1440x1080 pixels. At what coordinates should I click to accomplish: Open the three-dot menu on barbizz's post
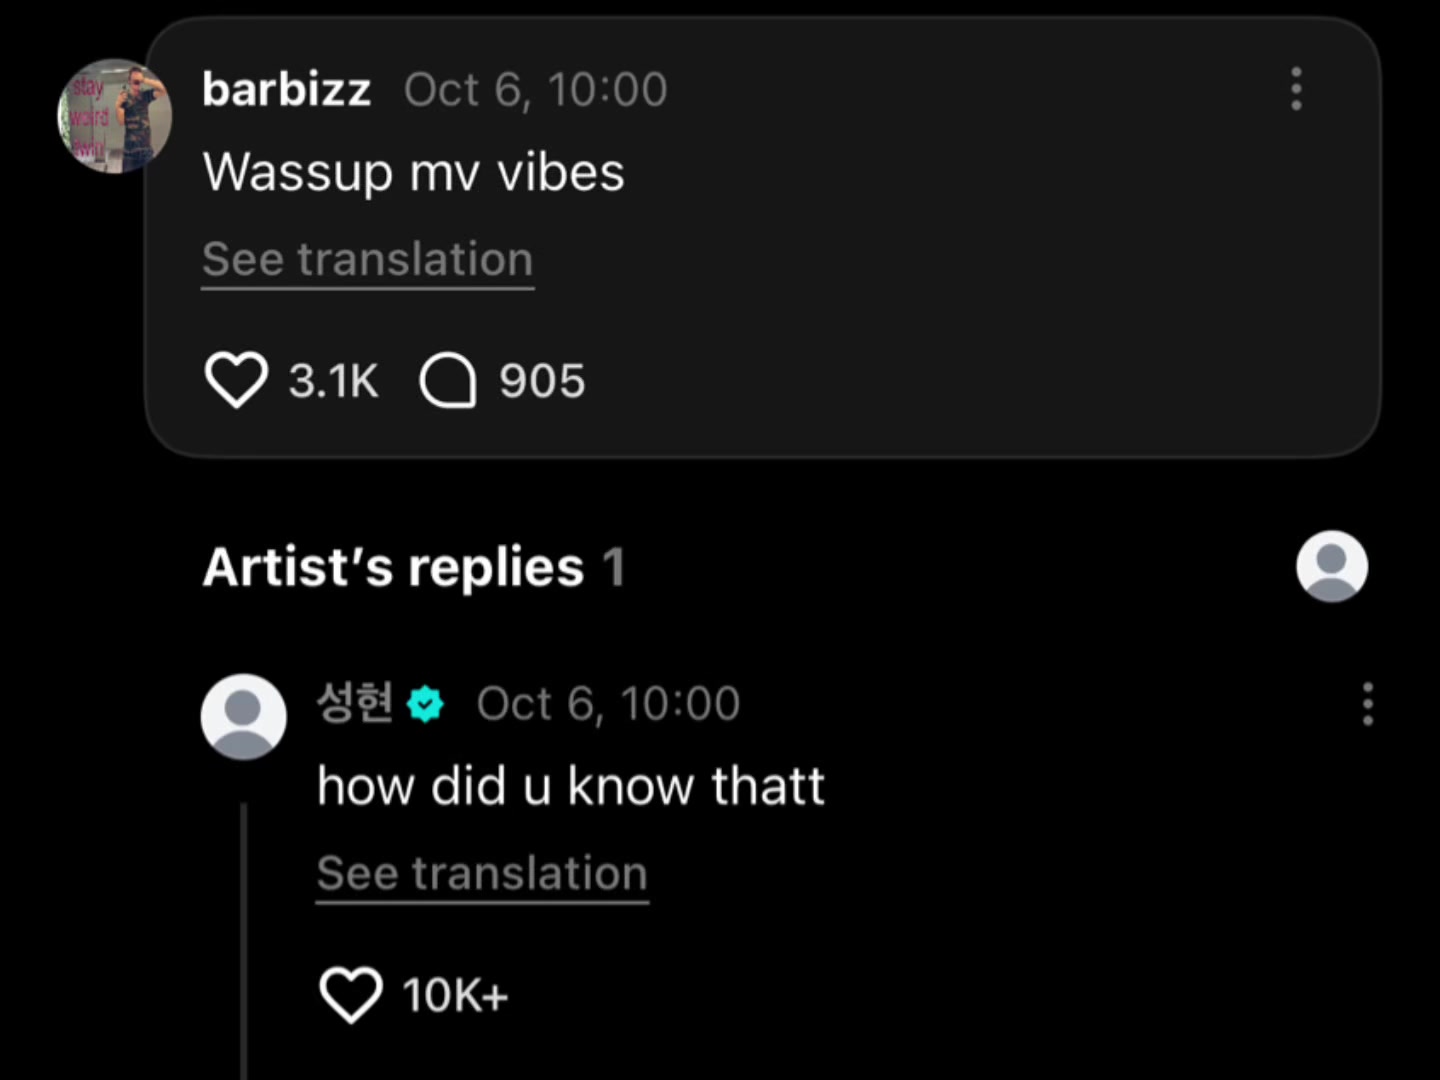(1296, 89)
